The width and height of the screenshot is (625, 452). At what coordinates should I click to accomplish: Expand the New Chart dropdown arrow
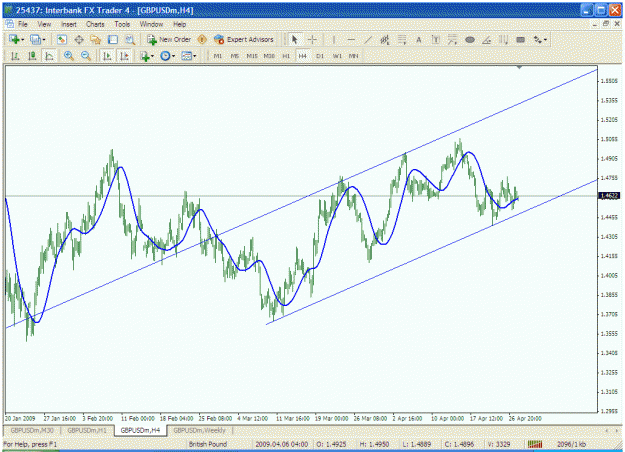[x=22, y=40]
